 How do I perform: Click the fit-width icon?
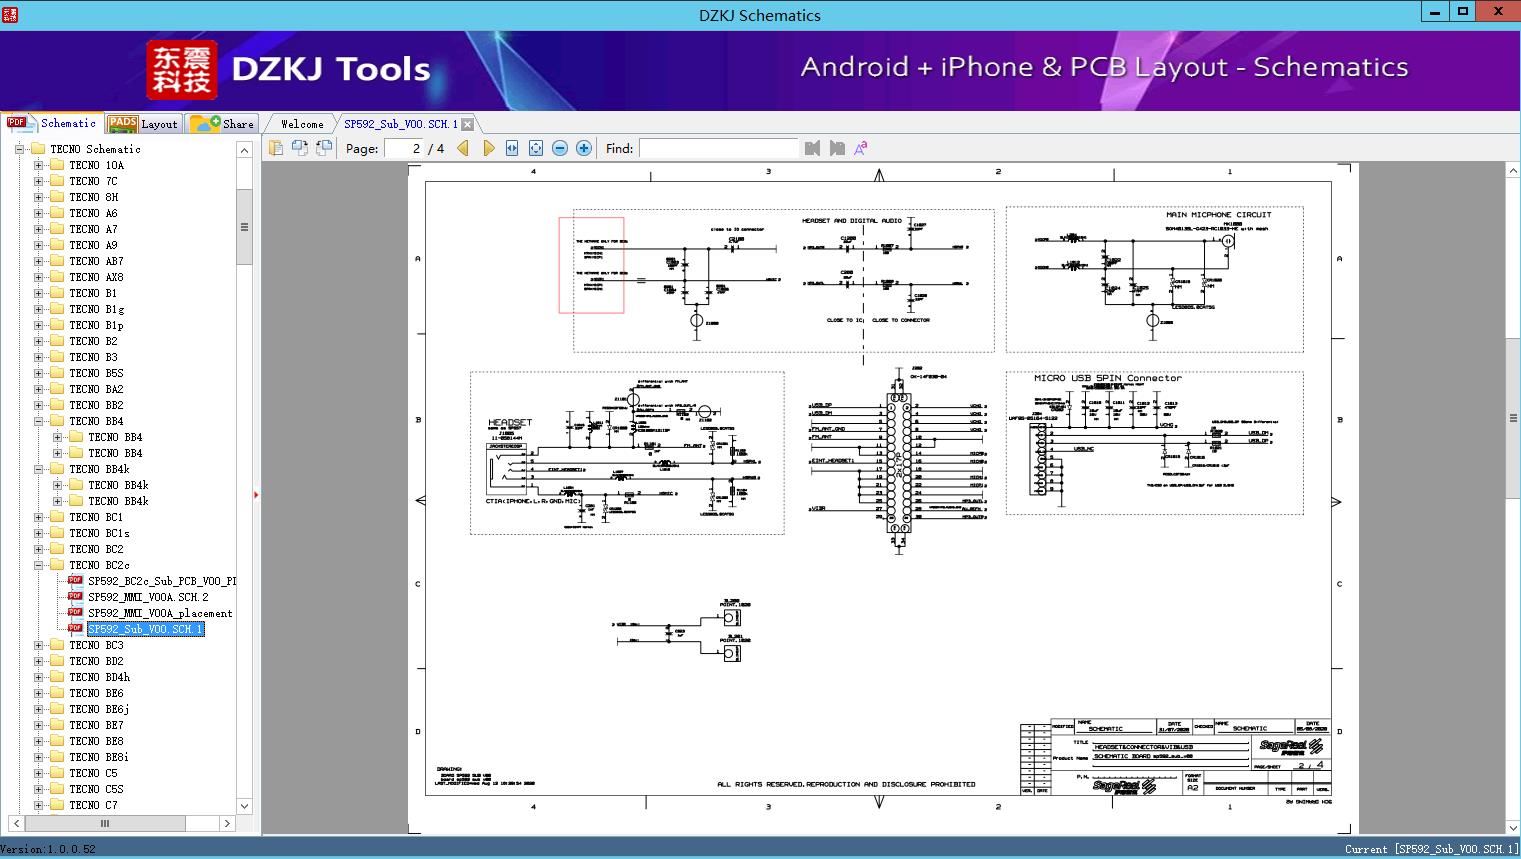click(512, 148)
